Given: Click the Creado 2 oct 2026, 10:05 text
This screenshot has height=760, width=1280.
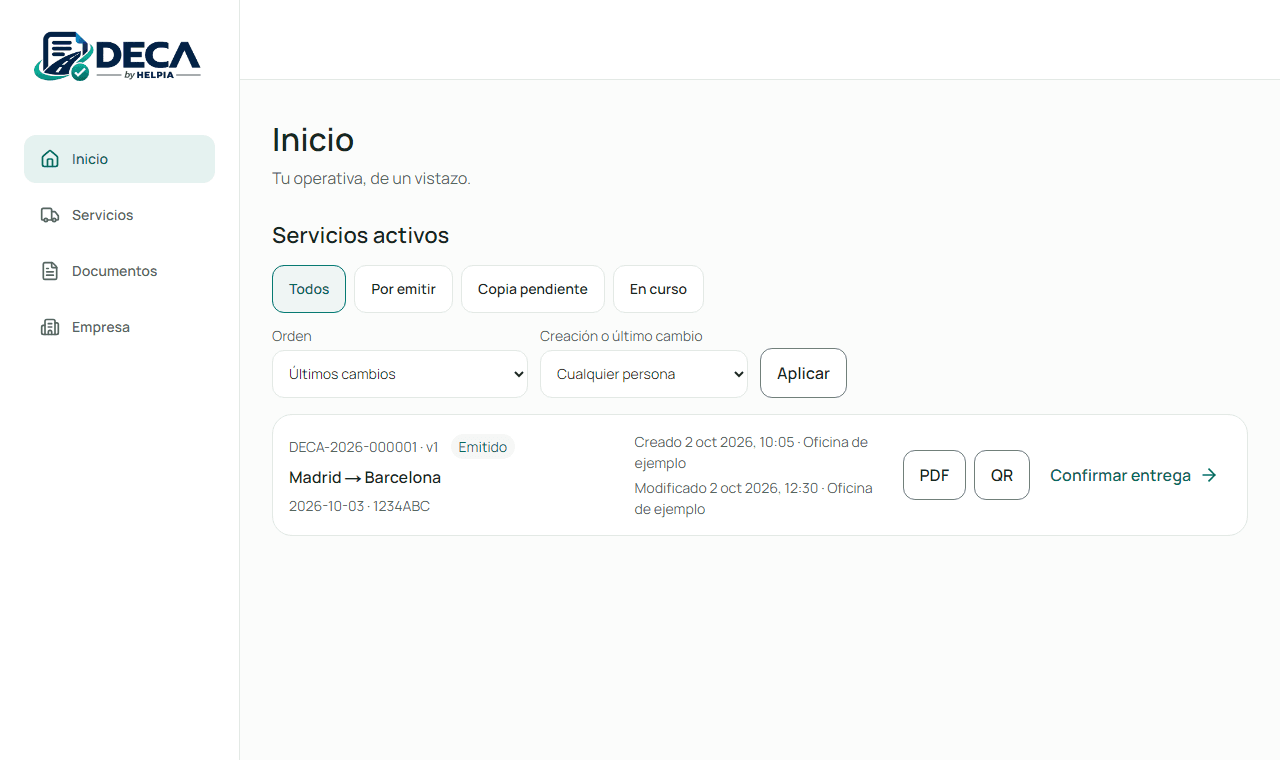Looking at the screenshot, I should (x=751, y=452).
